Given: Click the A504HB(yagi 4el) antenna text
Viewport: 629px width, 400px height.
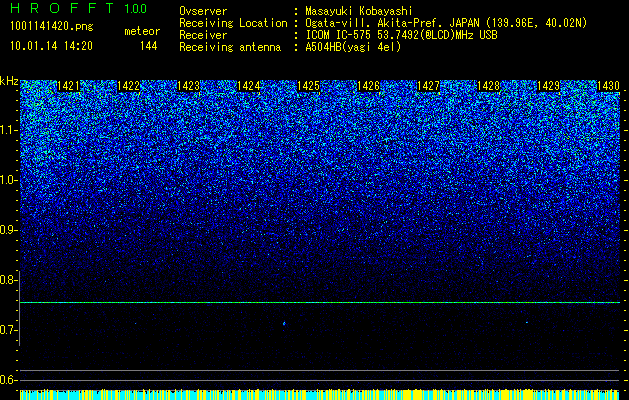Looking at the screenshot, I should (353, 47).
